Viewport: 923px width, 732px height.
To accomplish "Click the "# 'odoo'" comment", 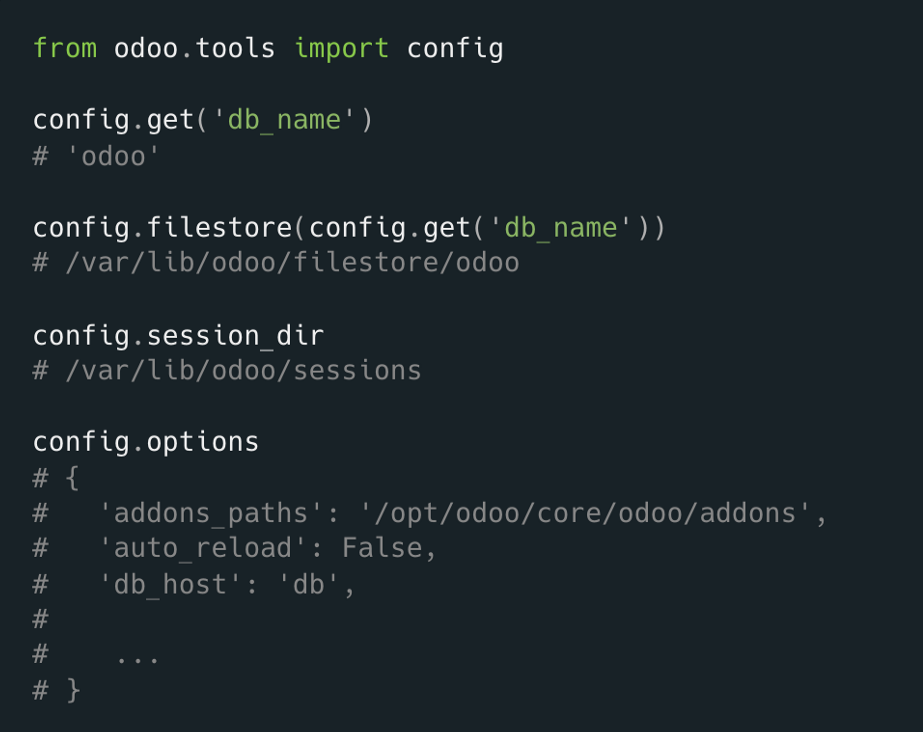I will click(x=97, y=157).
